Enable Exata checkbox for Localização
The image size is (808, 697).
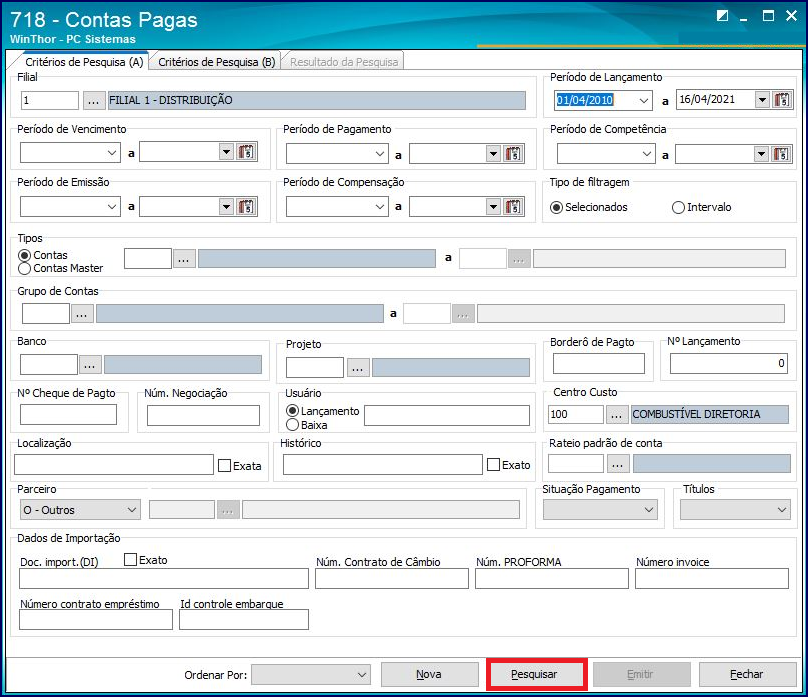click(224, 466)
